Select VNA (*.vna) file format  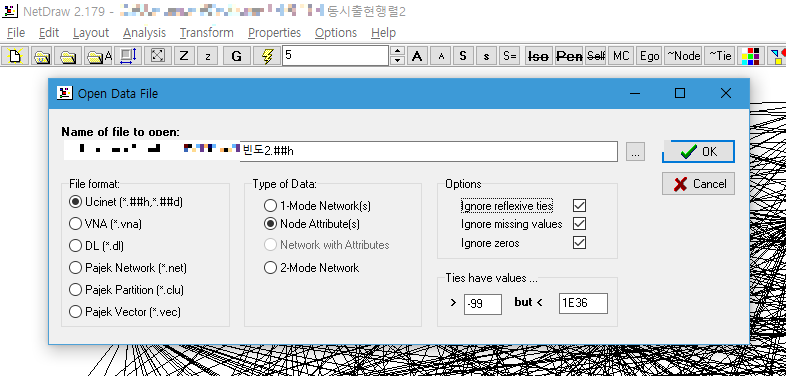(105, 224)
